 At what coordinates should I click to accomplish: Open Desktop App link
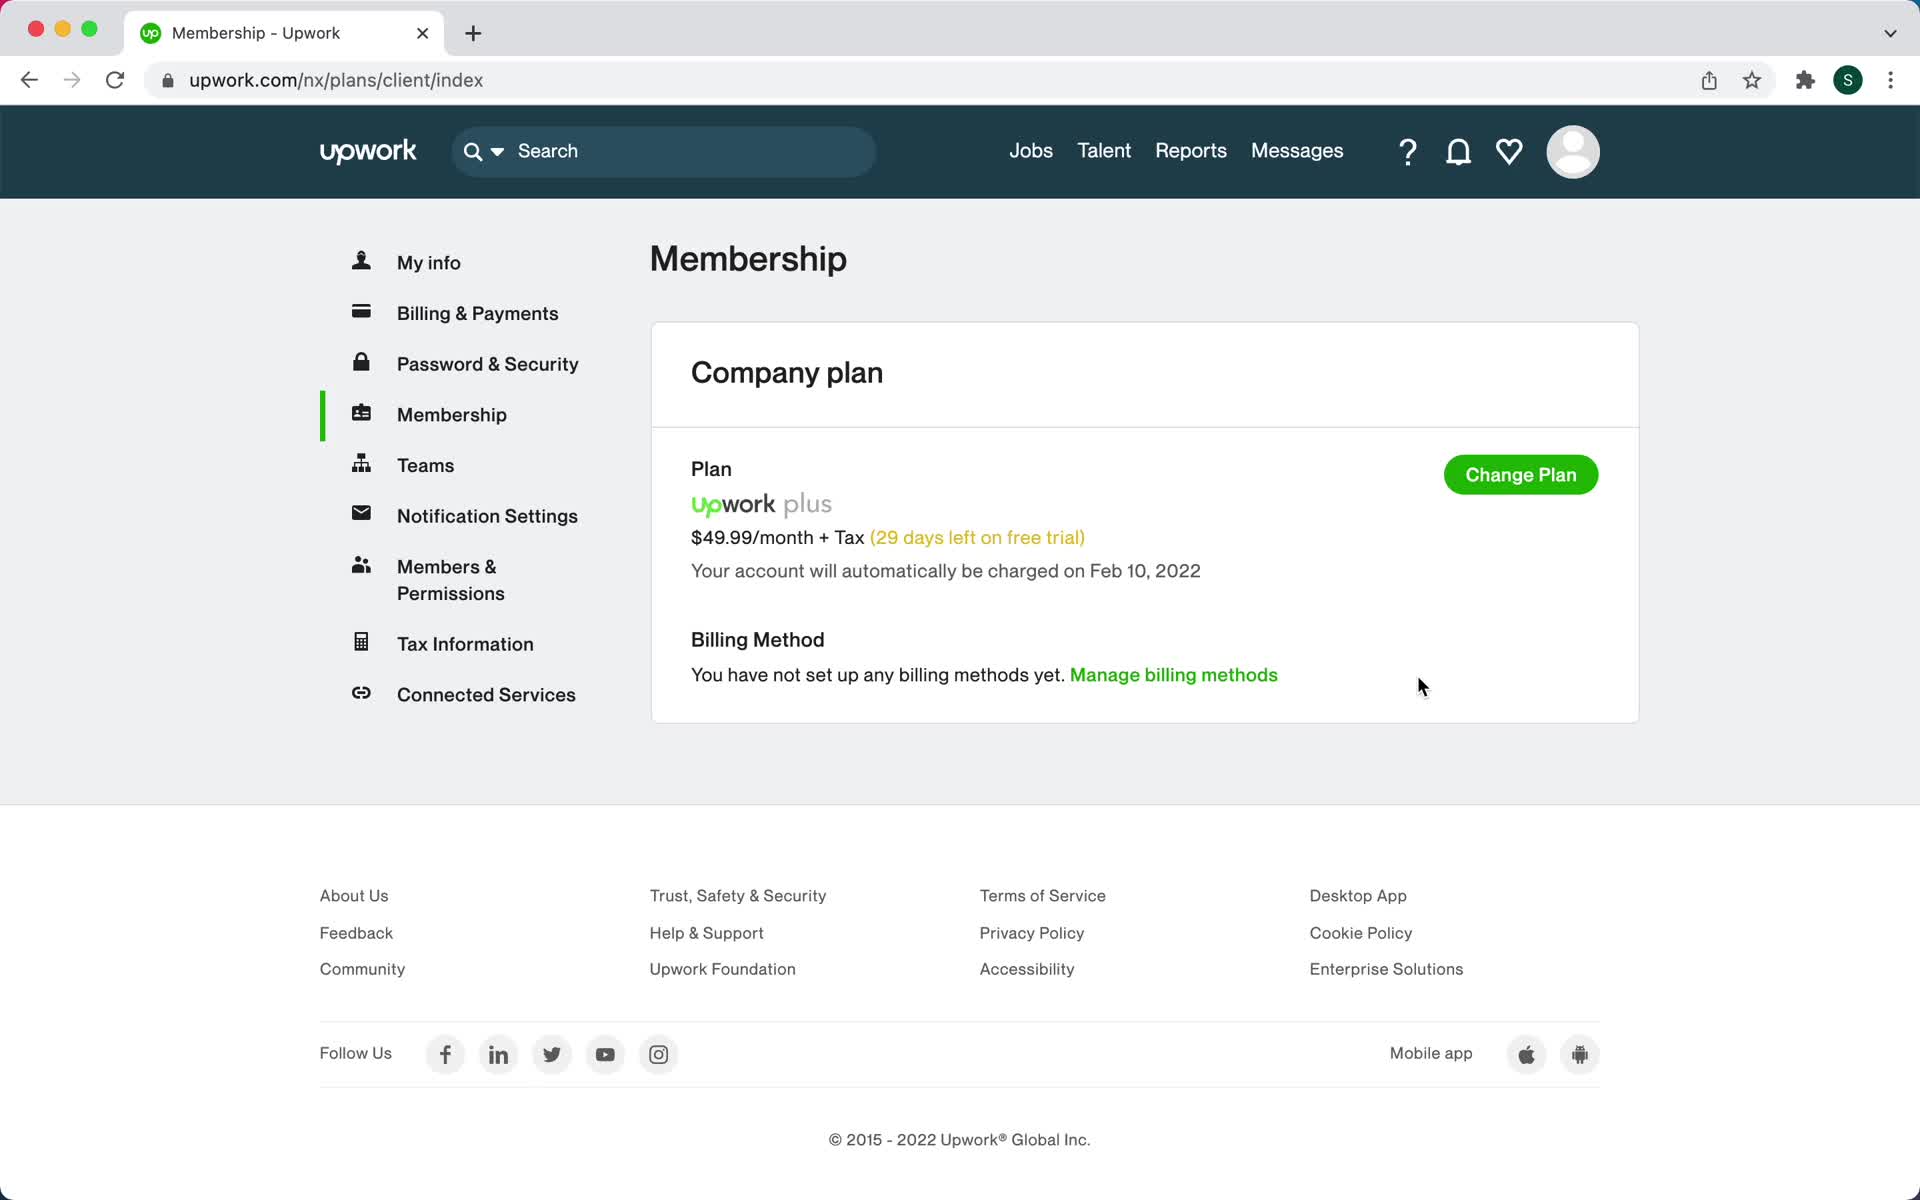[x=1357, y=896]
